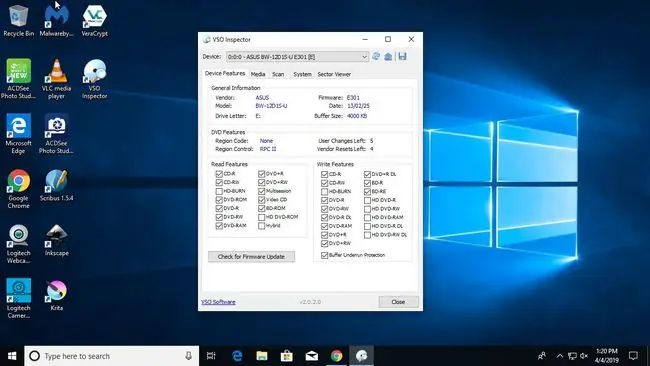The height and width of the screenshot is (366, 650).
Task: Open the Malwarebytes desktop shortcut
Action: (x=56, y=21)
